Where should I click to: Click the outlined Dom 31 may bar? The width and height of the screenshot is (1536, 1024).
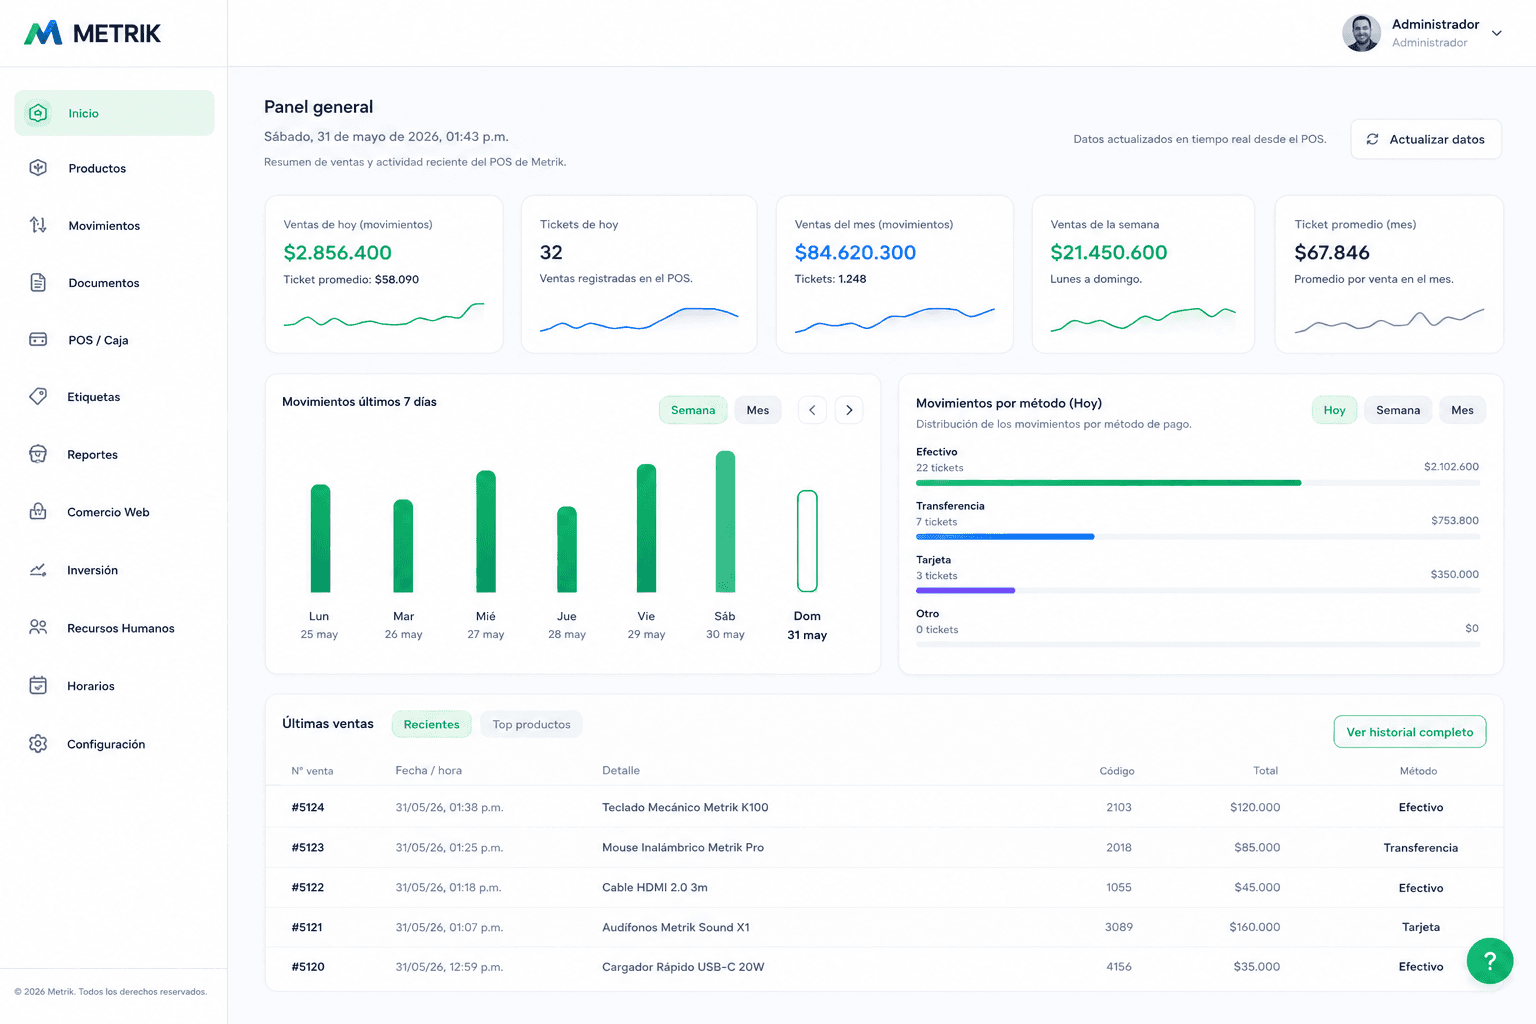coord(807,541)
